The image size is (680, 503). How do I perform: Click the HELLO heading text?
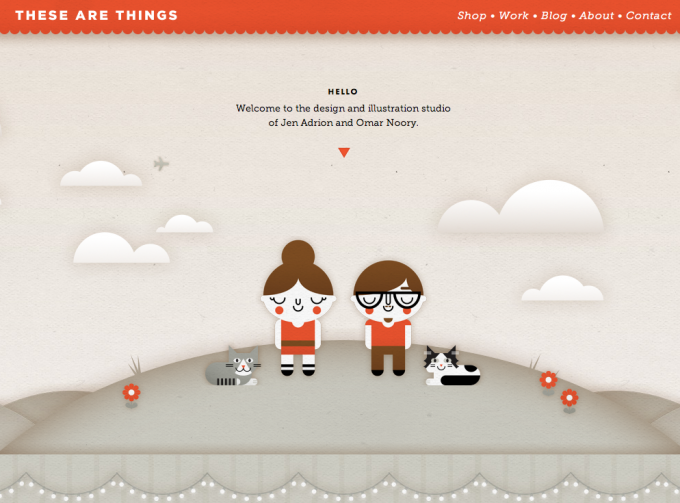click(343, 91)
